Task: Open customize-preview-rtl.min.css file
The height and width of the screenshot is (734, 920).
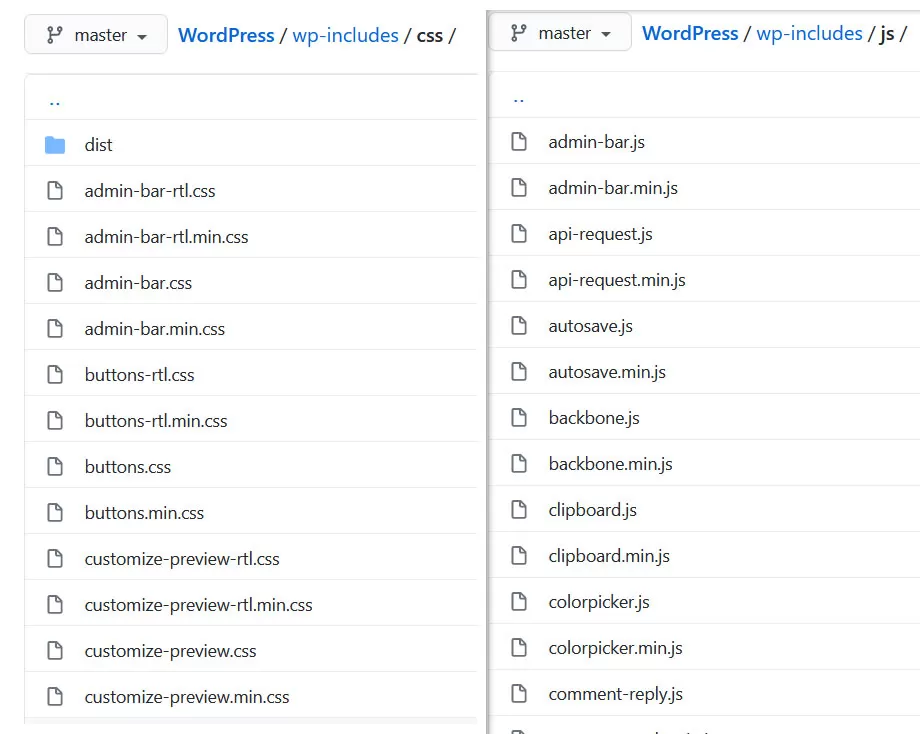Action: (198, 605)
